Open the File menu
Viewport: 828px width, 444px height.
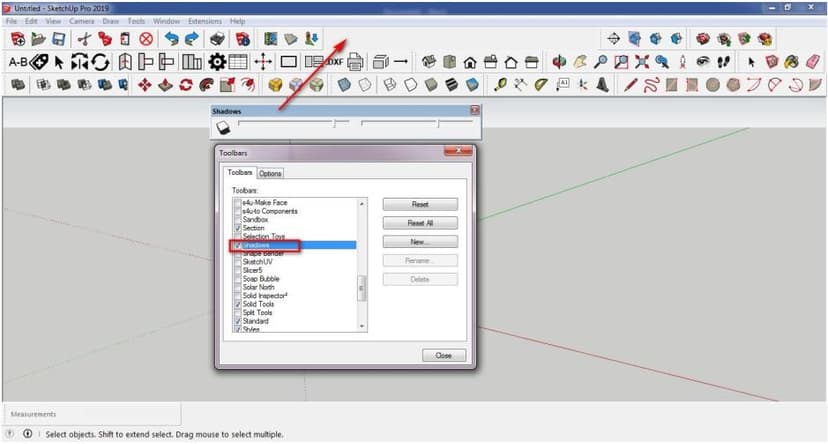coord(11,21)
